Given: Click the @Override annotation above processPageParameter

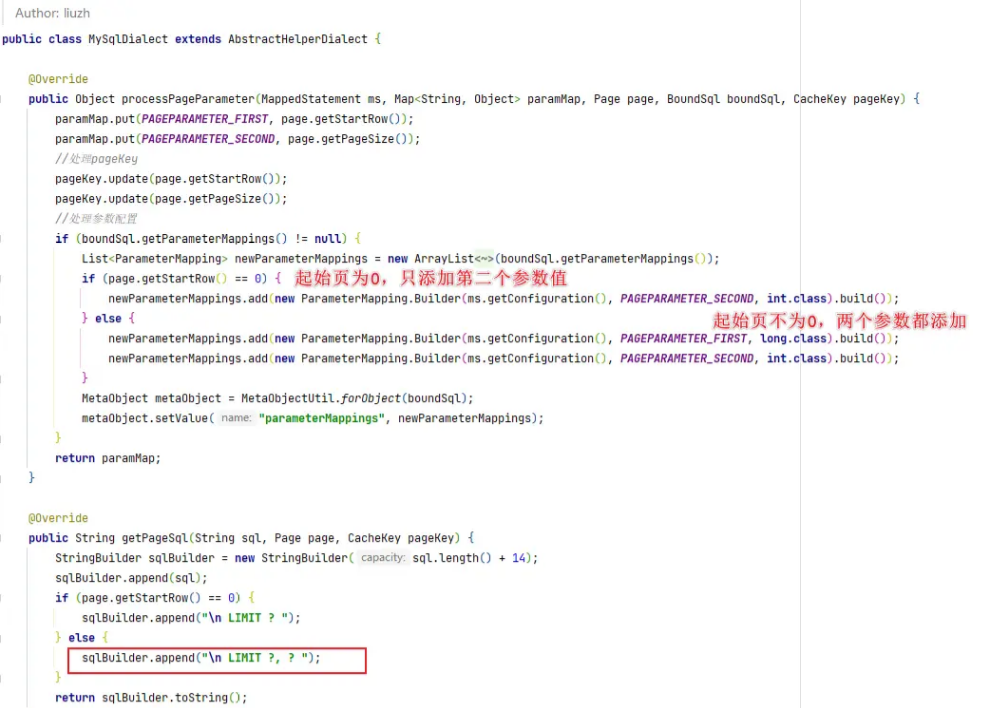Looking at the screenshot, I should tap(58, 78).
